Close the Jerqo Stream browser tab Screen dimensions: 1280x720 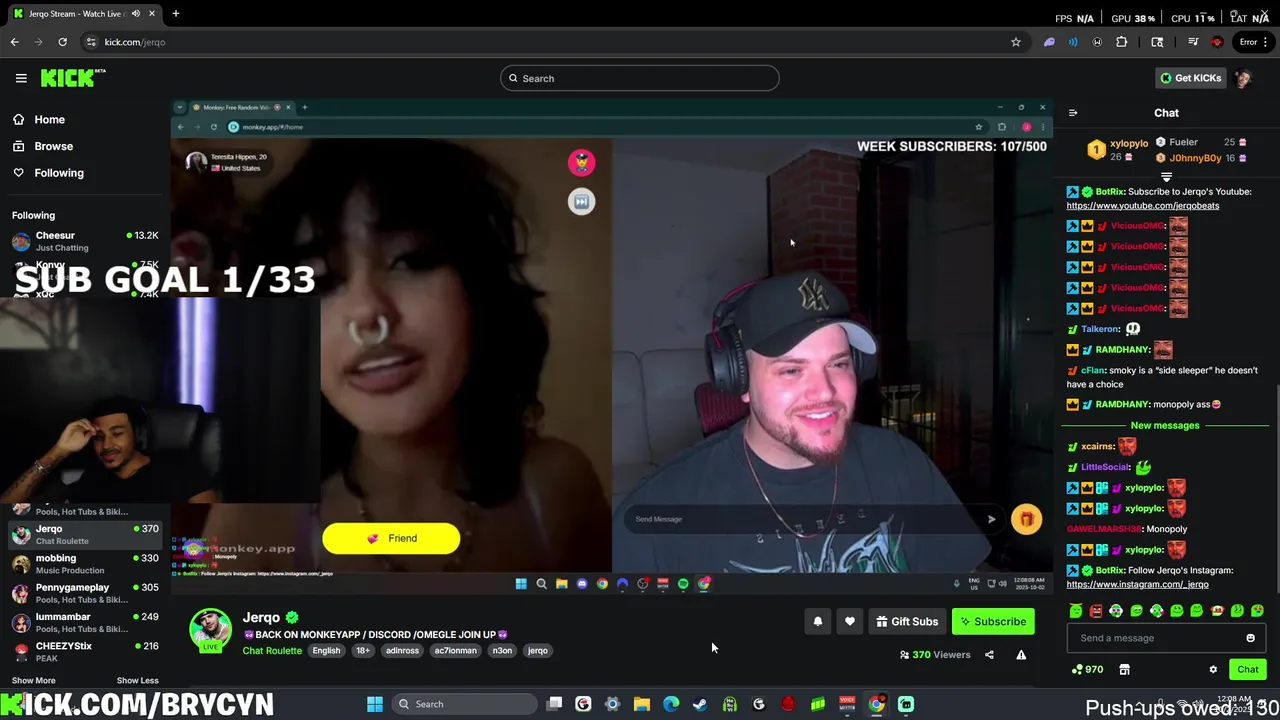coord(152,14)
